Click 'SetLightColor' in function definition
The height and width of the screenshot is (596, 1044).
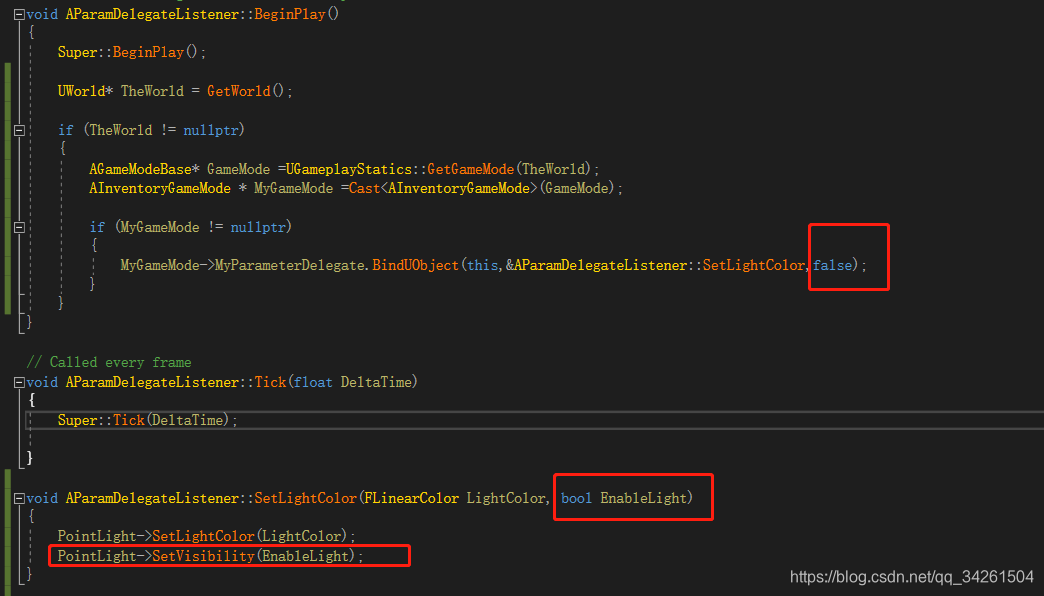(x=306, y=498)
